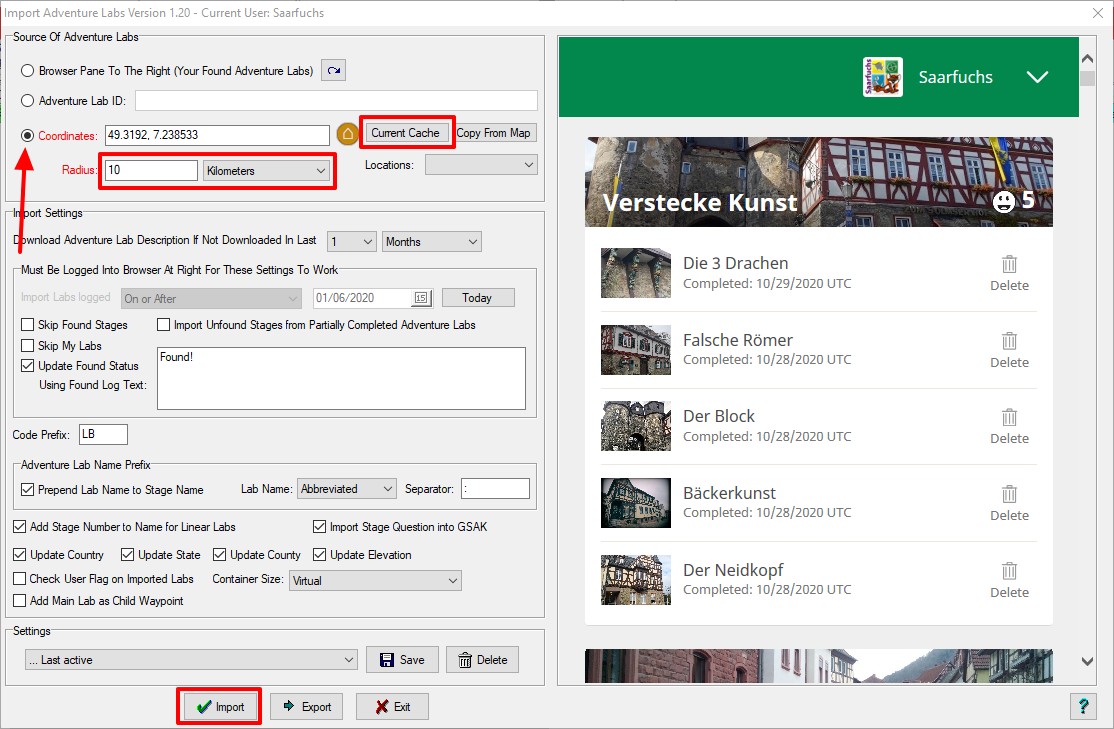Image resolution: width=1114 pixels, height=729 pixels.
Task: Click the browser pane scroll down arrow
Action: (x=1087, y=662)
